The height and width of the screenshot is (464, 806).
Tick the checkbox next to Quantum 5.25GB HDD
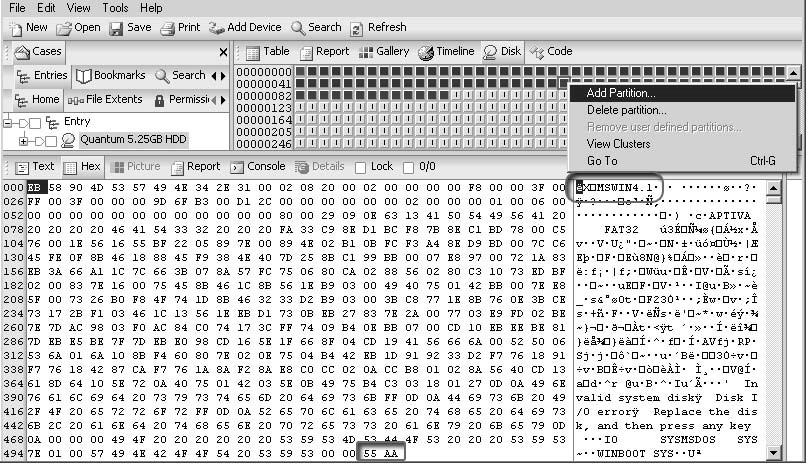coord(52,140)
